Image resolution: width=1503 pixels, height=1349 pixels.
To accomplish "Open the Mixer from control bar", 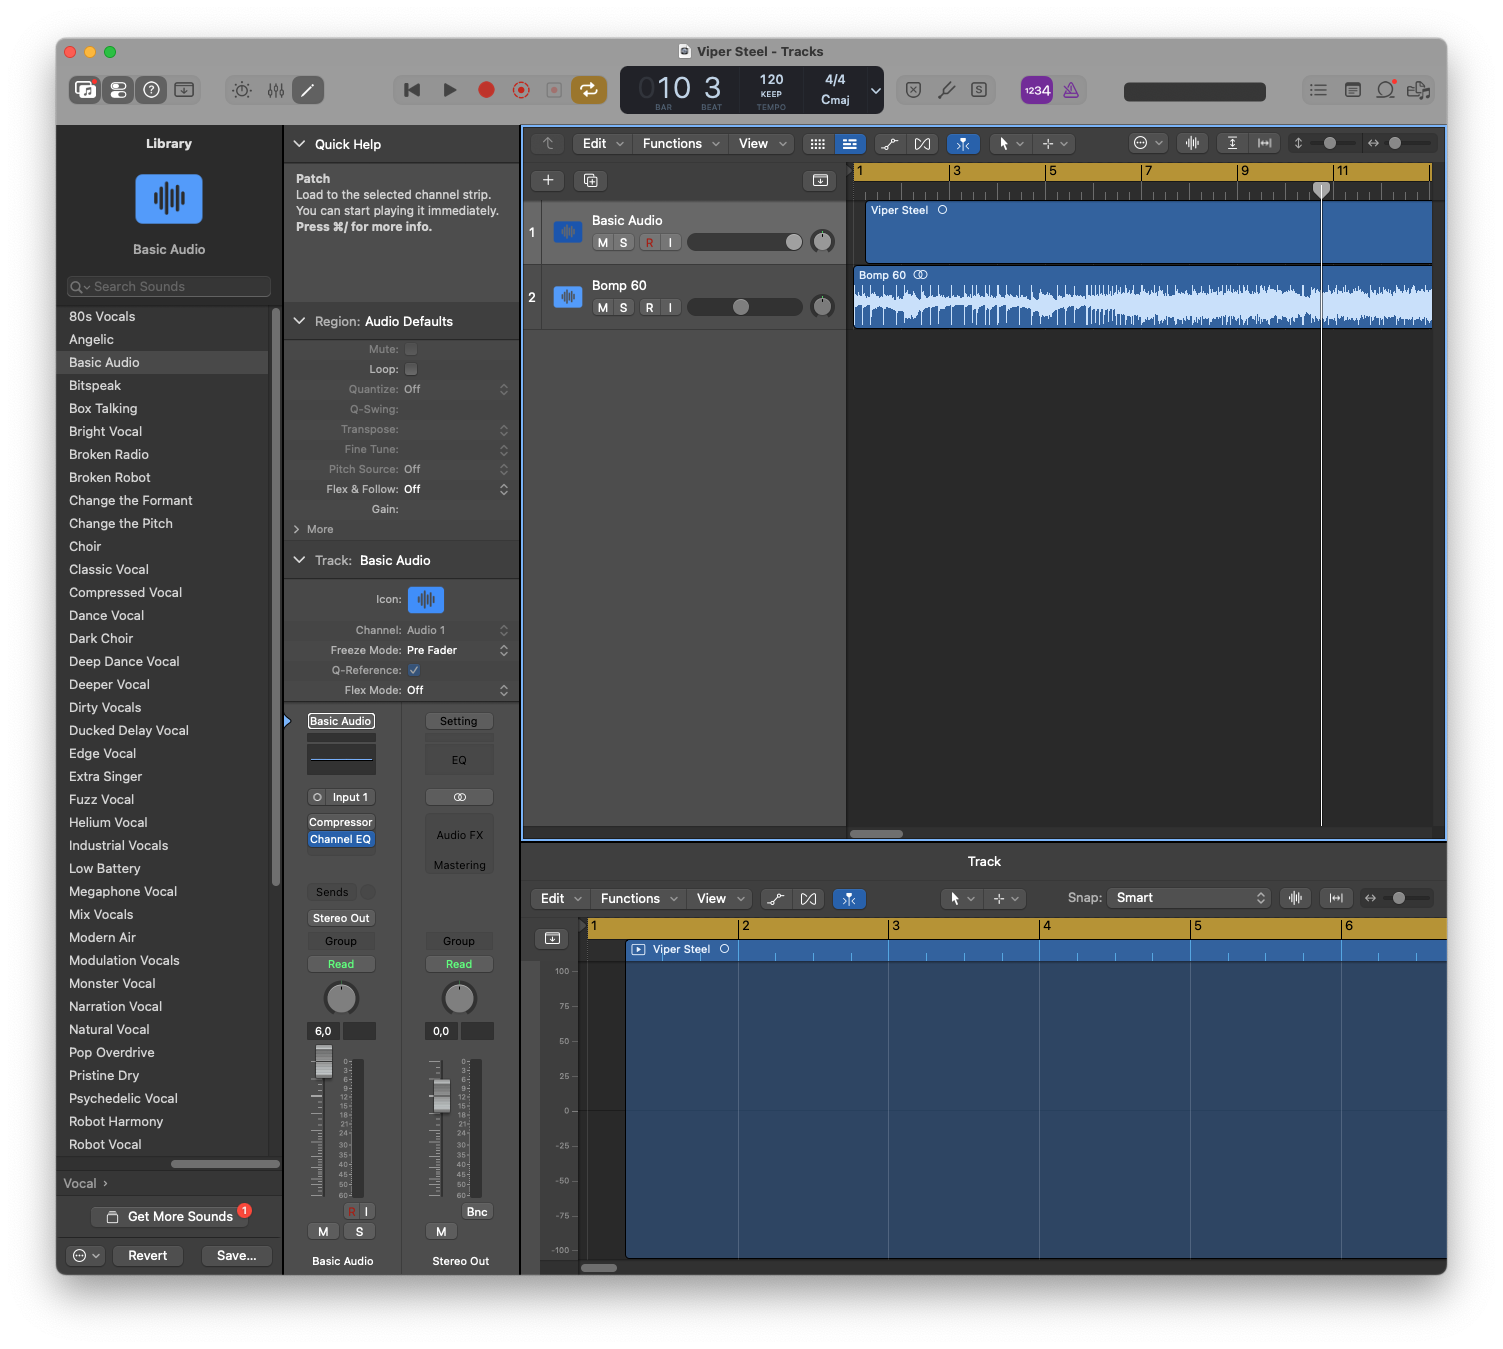I will (276, 90).
